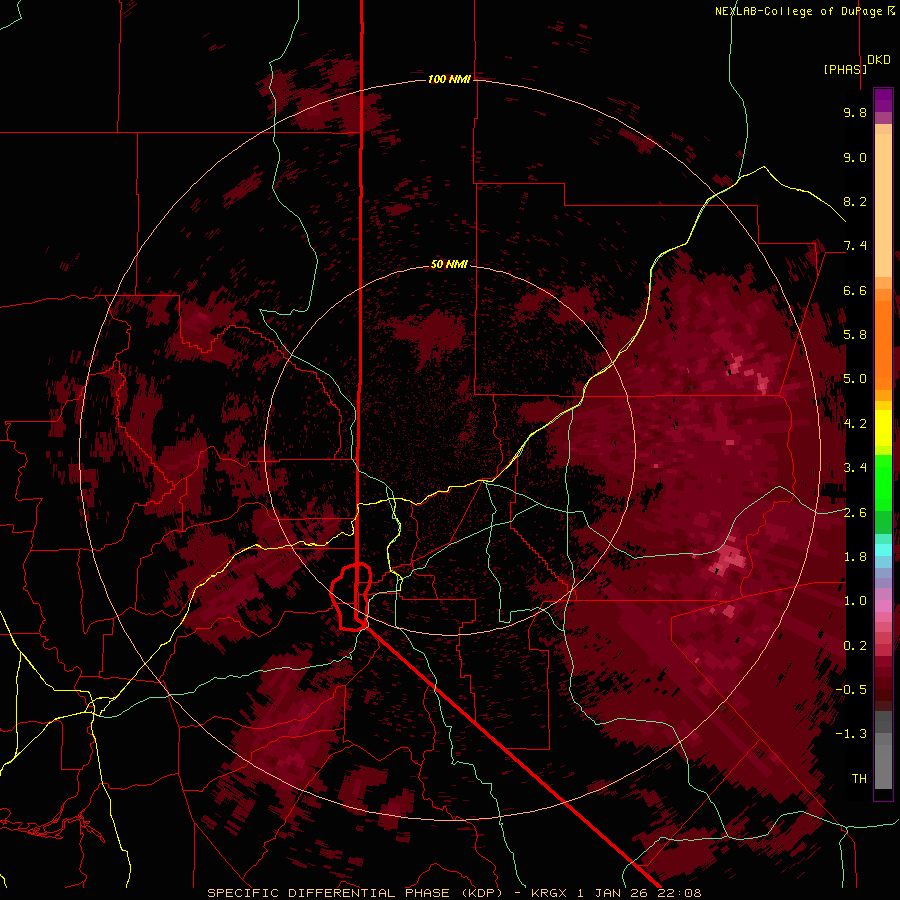This screenshot has width=900, height=900.
Task: Click the gray bottom segment of color bar
Action: 883,763
